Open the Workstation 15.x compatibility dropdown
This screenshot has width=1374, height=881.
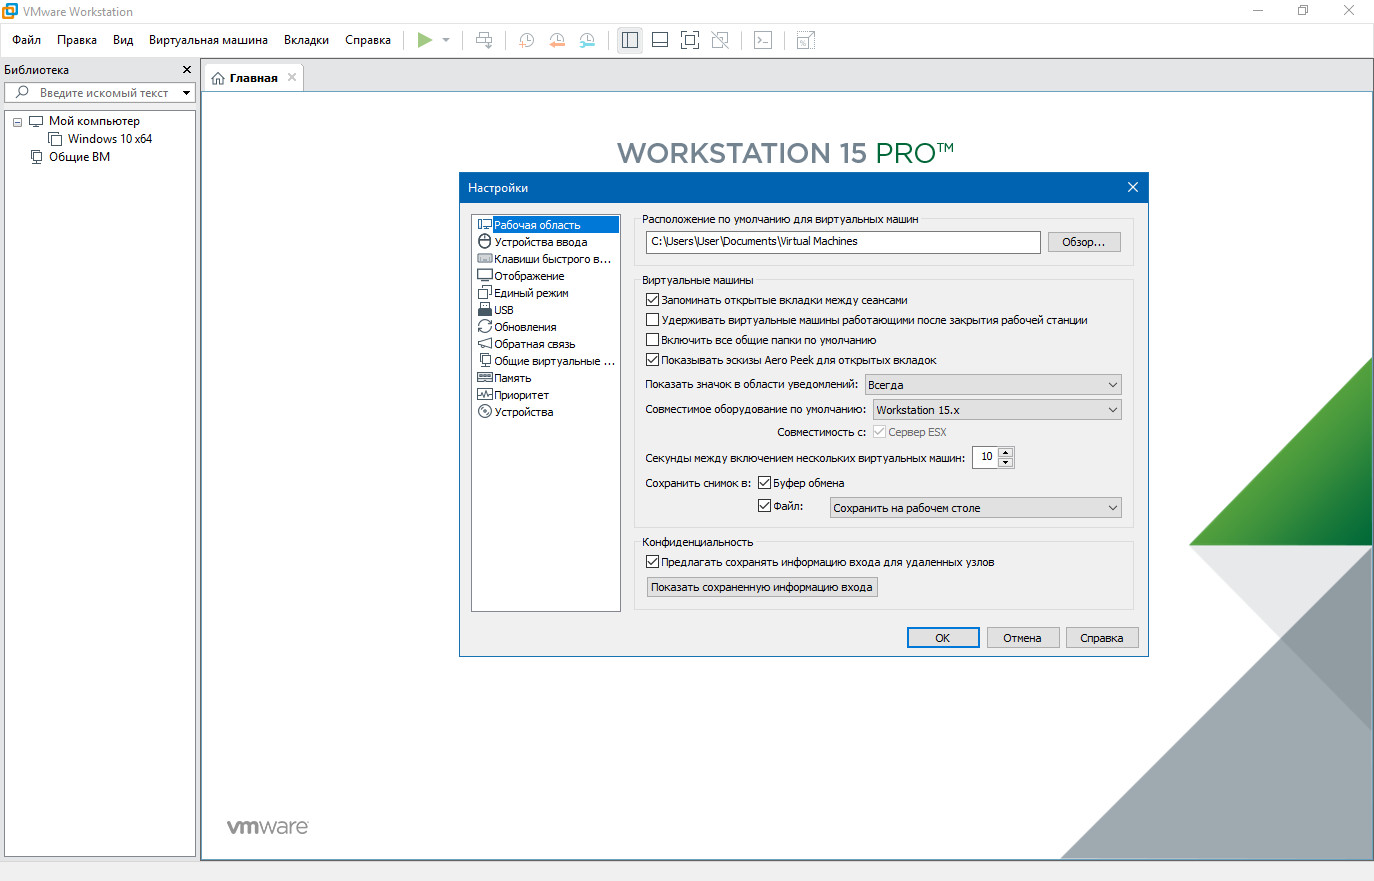(997, 410)
